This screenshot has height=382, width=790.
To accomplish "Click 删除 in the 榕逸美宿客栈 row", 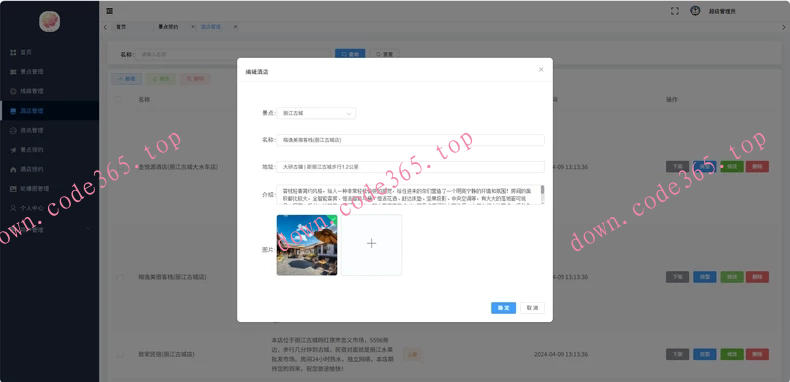I will click(757, 277).
